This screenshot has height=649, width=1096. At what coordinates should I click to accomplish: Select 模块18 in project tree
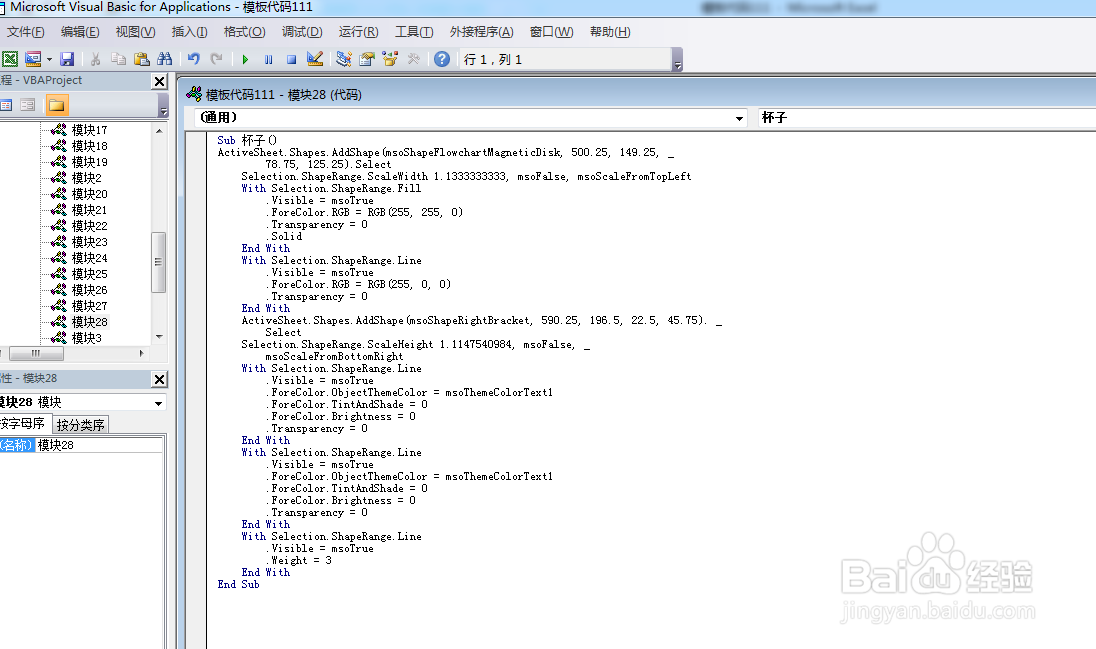click(89, 146)
